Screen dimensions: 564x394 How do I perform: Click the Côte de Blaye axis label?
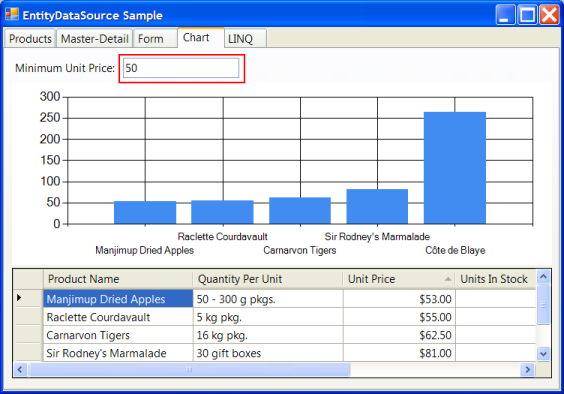(455, 250)
